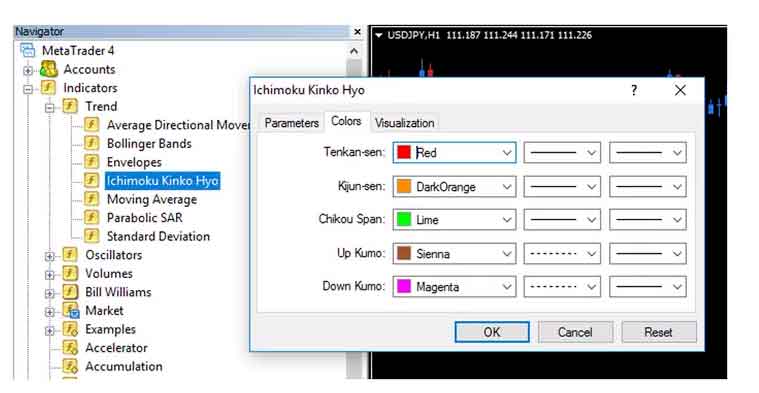The width and height of the screenshot is (759, 393).
Task: Click the red Tenkan-sen color swatch
Action: [404, 152]
